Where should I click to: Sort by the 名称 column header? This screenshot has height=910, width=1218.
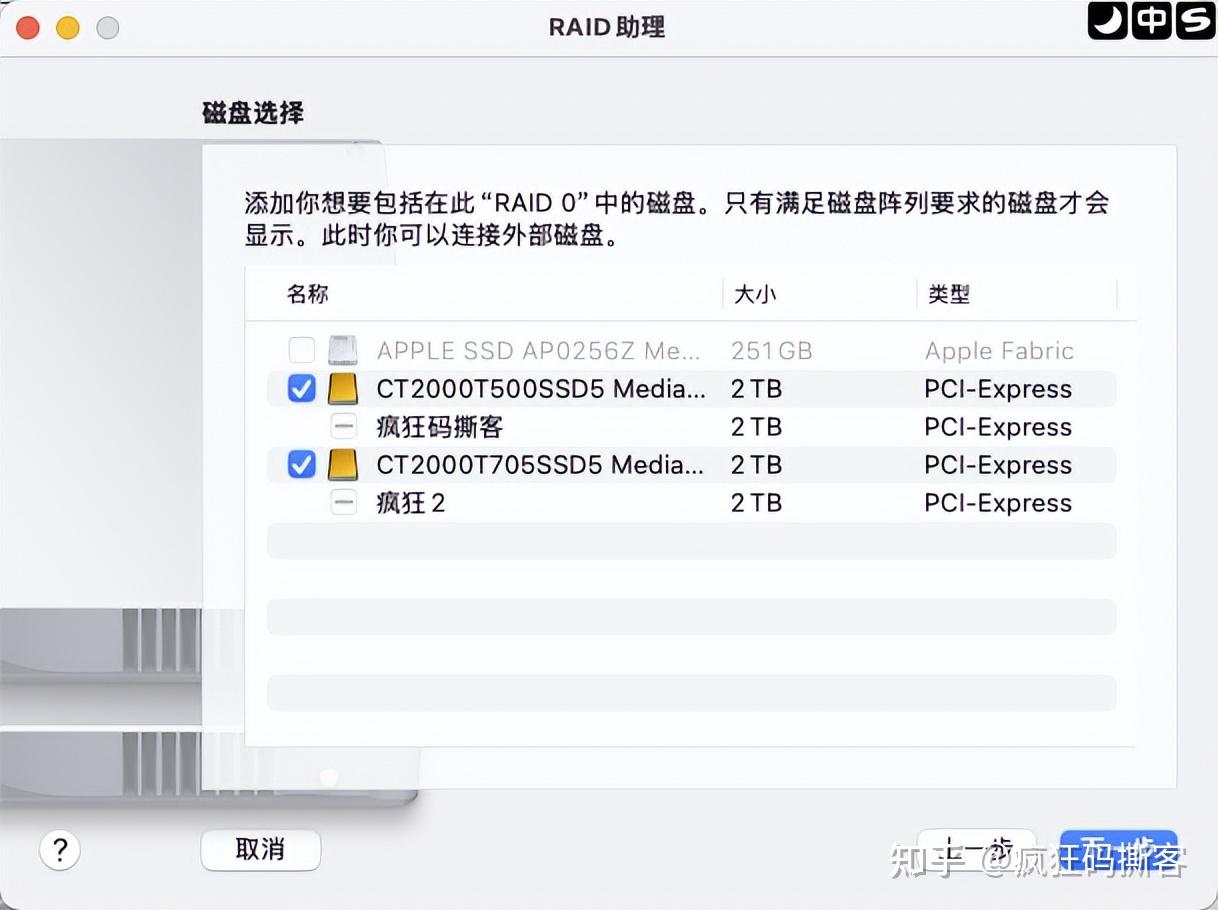click(x=308, y=294)
